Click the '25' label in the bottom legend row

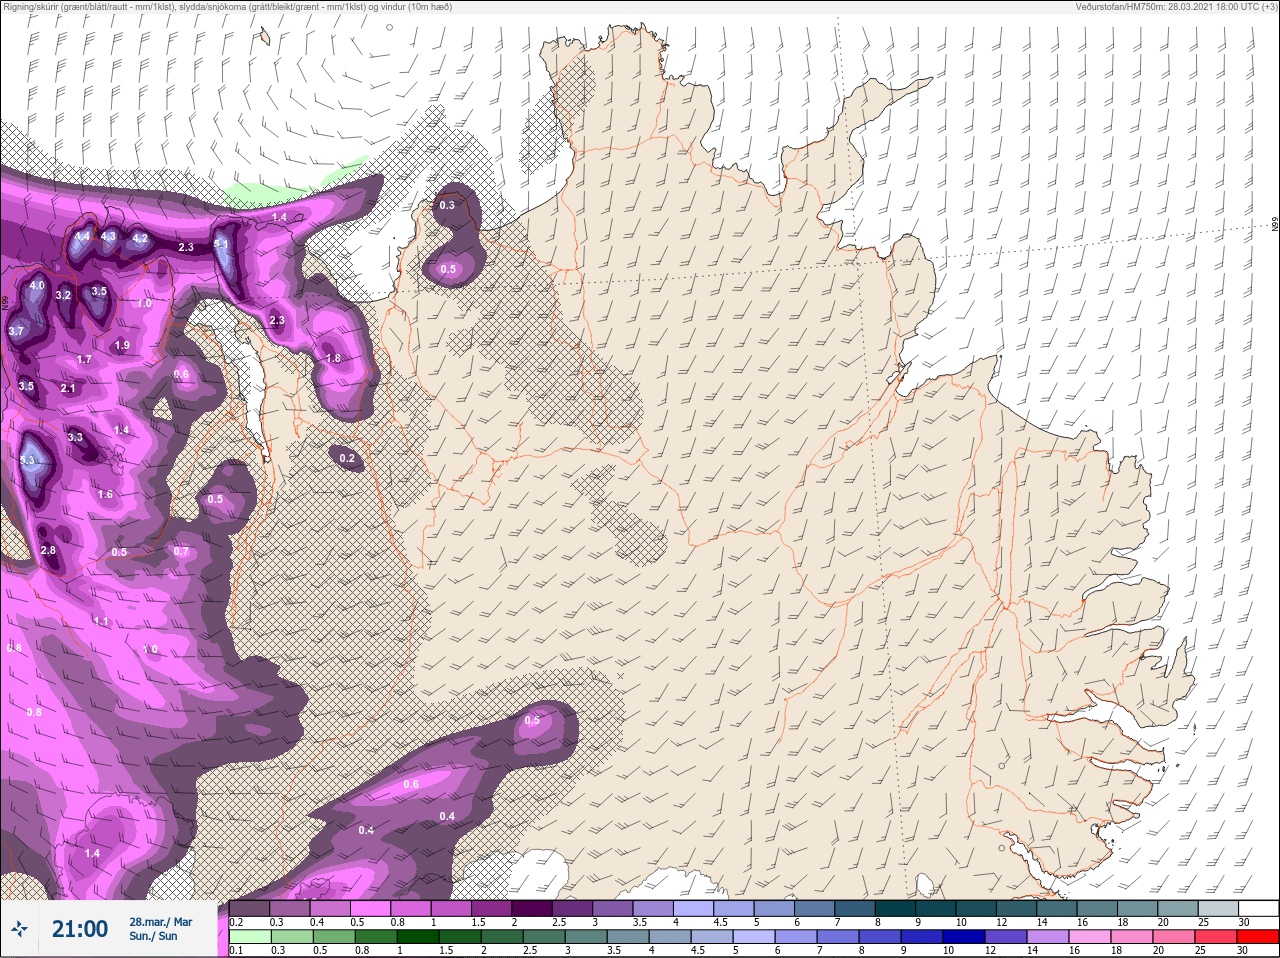coord(1201,950)
